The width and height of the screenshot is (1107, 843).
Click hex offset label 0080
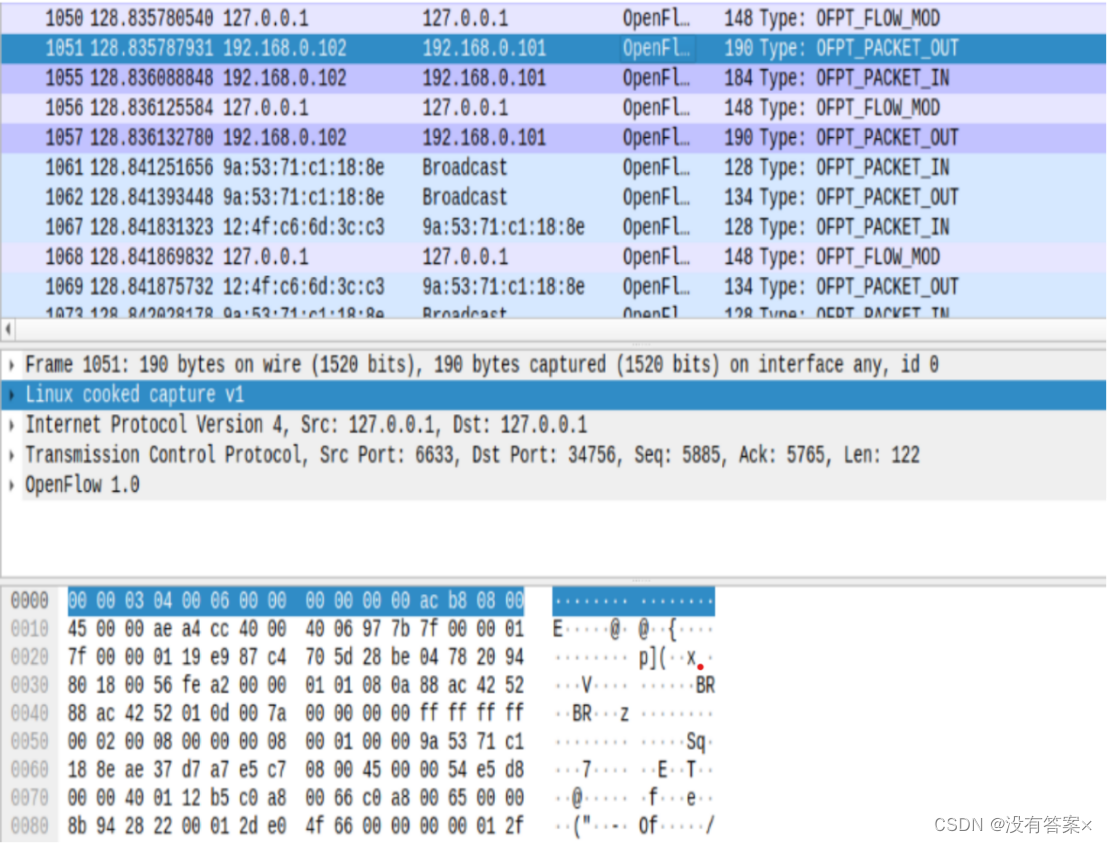pos(30,825)
